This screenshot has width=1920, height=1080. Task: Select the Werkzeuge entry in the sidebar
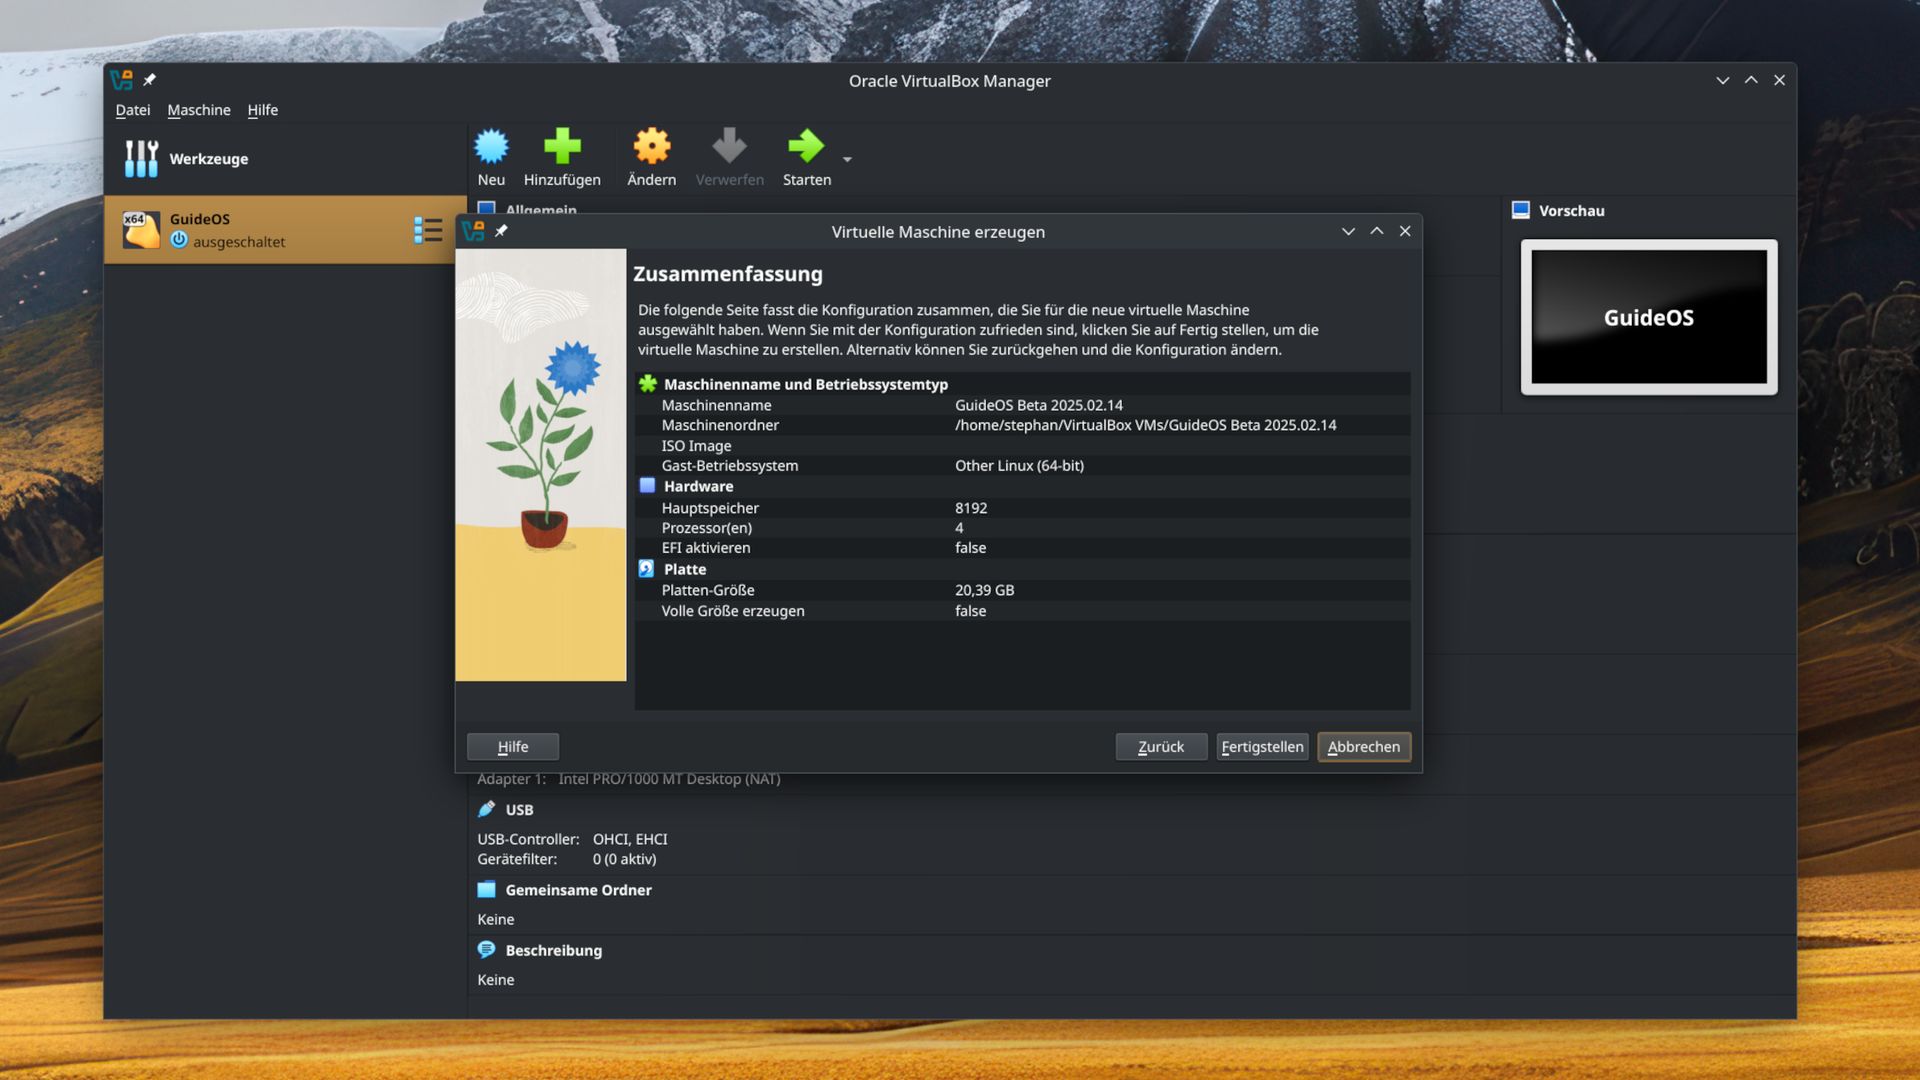(285, 159)
